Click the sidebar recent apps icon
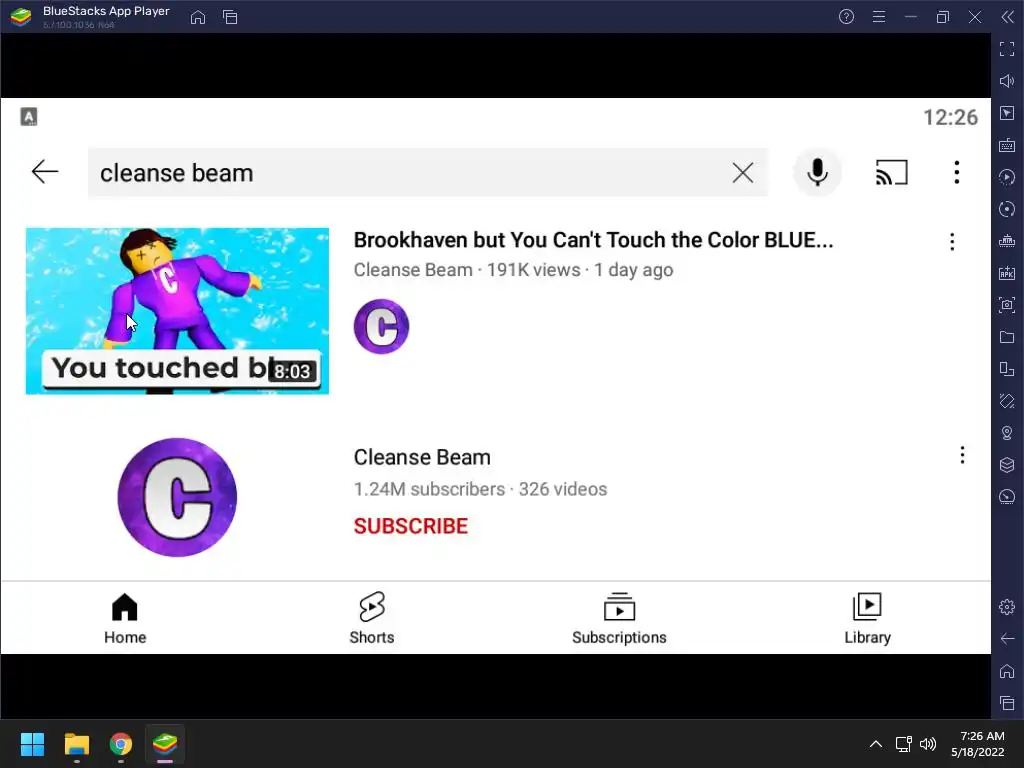Viewport: 1024px width, 768px height. (1007, 703)
